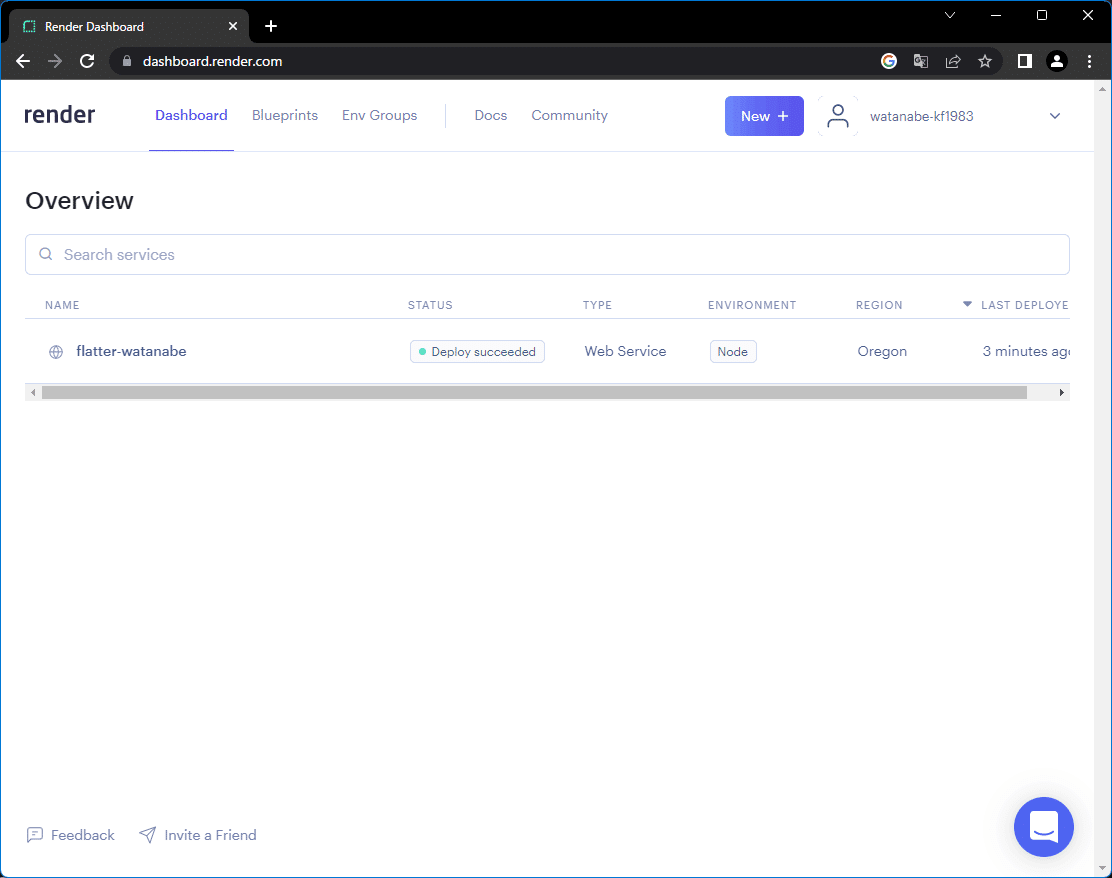Click the table scrollbar right arrow

coord(1062,392)
